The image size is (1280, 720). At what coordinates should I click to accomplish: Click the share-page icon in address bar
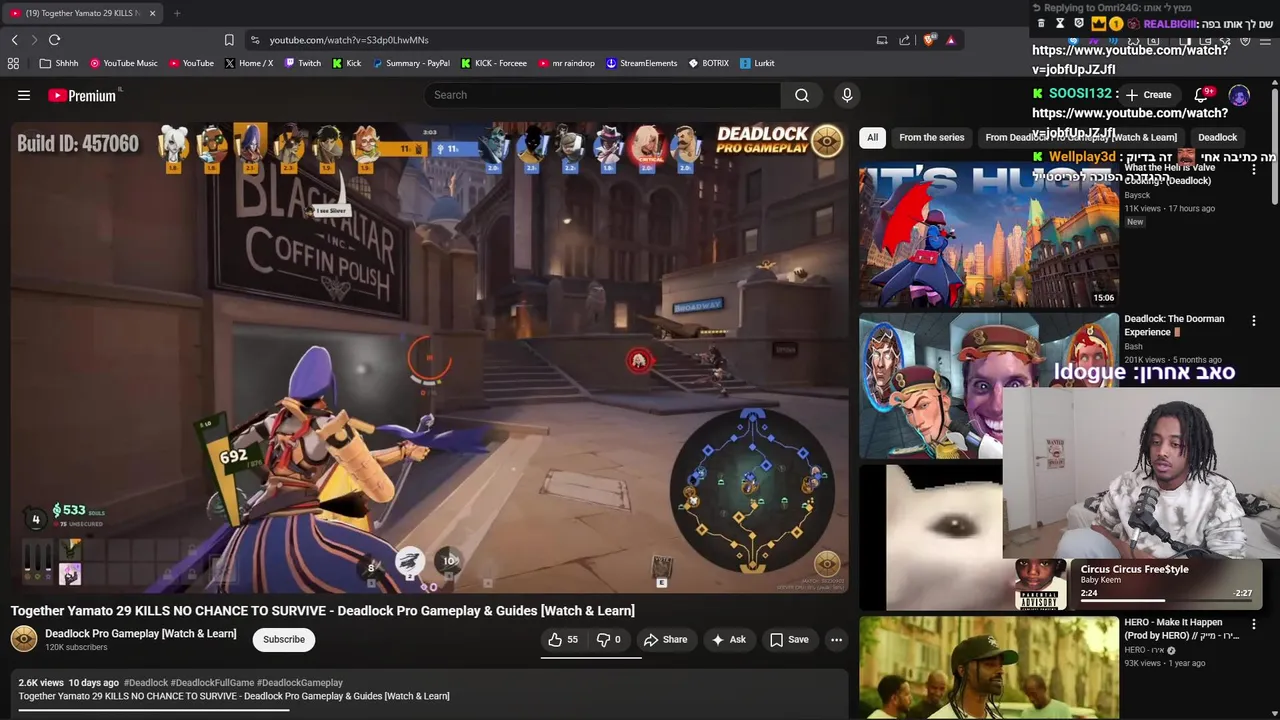point(905,40)
